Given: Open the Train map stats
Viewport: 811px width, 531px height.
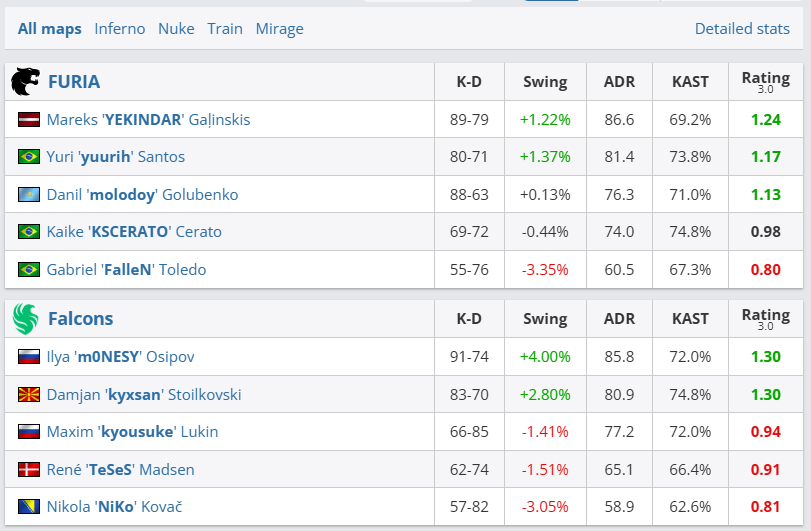Looking at the screenshot, I should [x=225, y=29].
